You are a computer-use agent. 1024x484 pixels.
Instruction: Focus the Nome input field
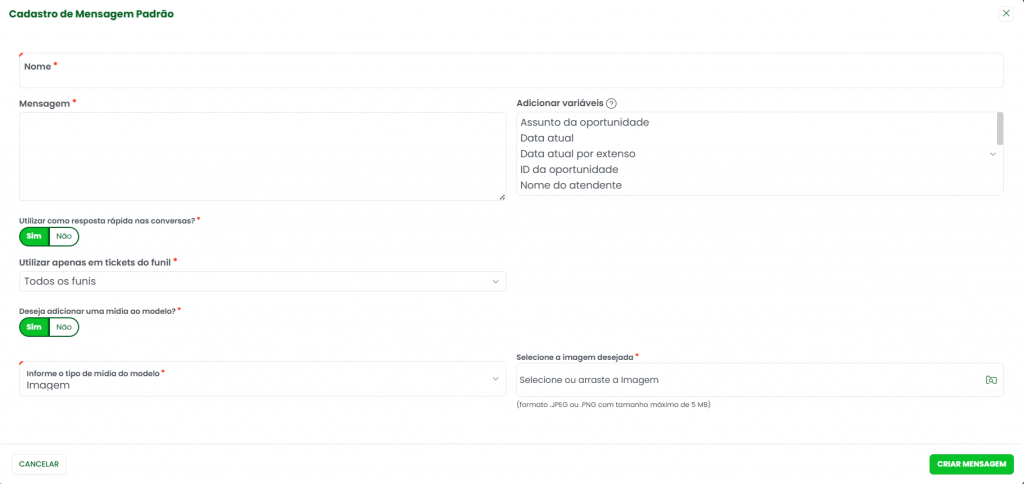coord(511,71)
